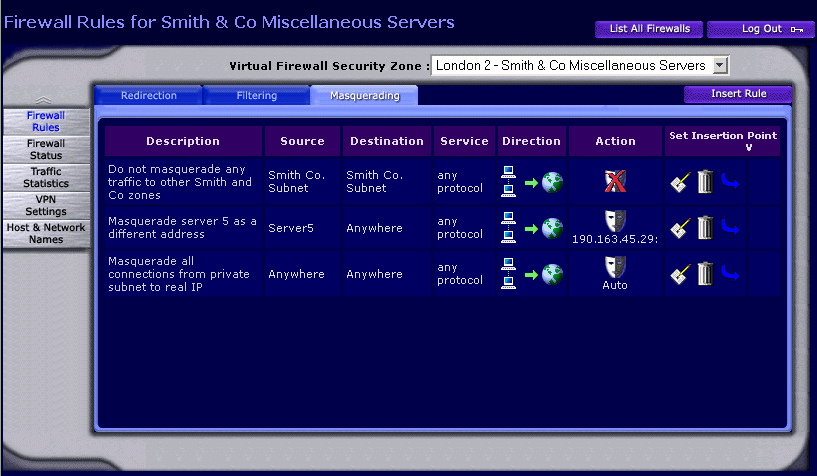Click the mask icon above Auto

(615, 267)
